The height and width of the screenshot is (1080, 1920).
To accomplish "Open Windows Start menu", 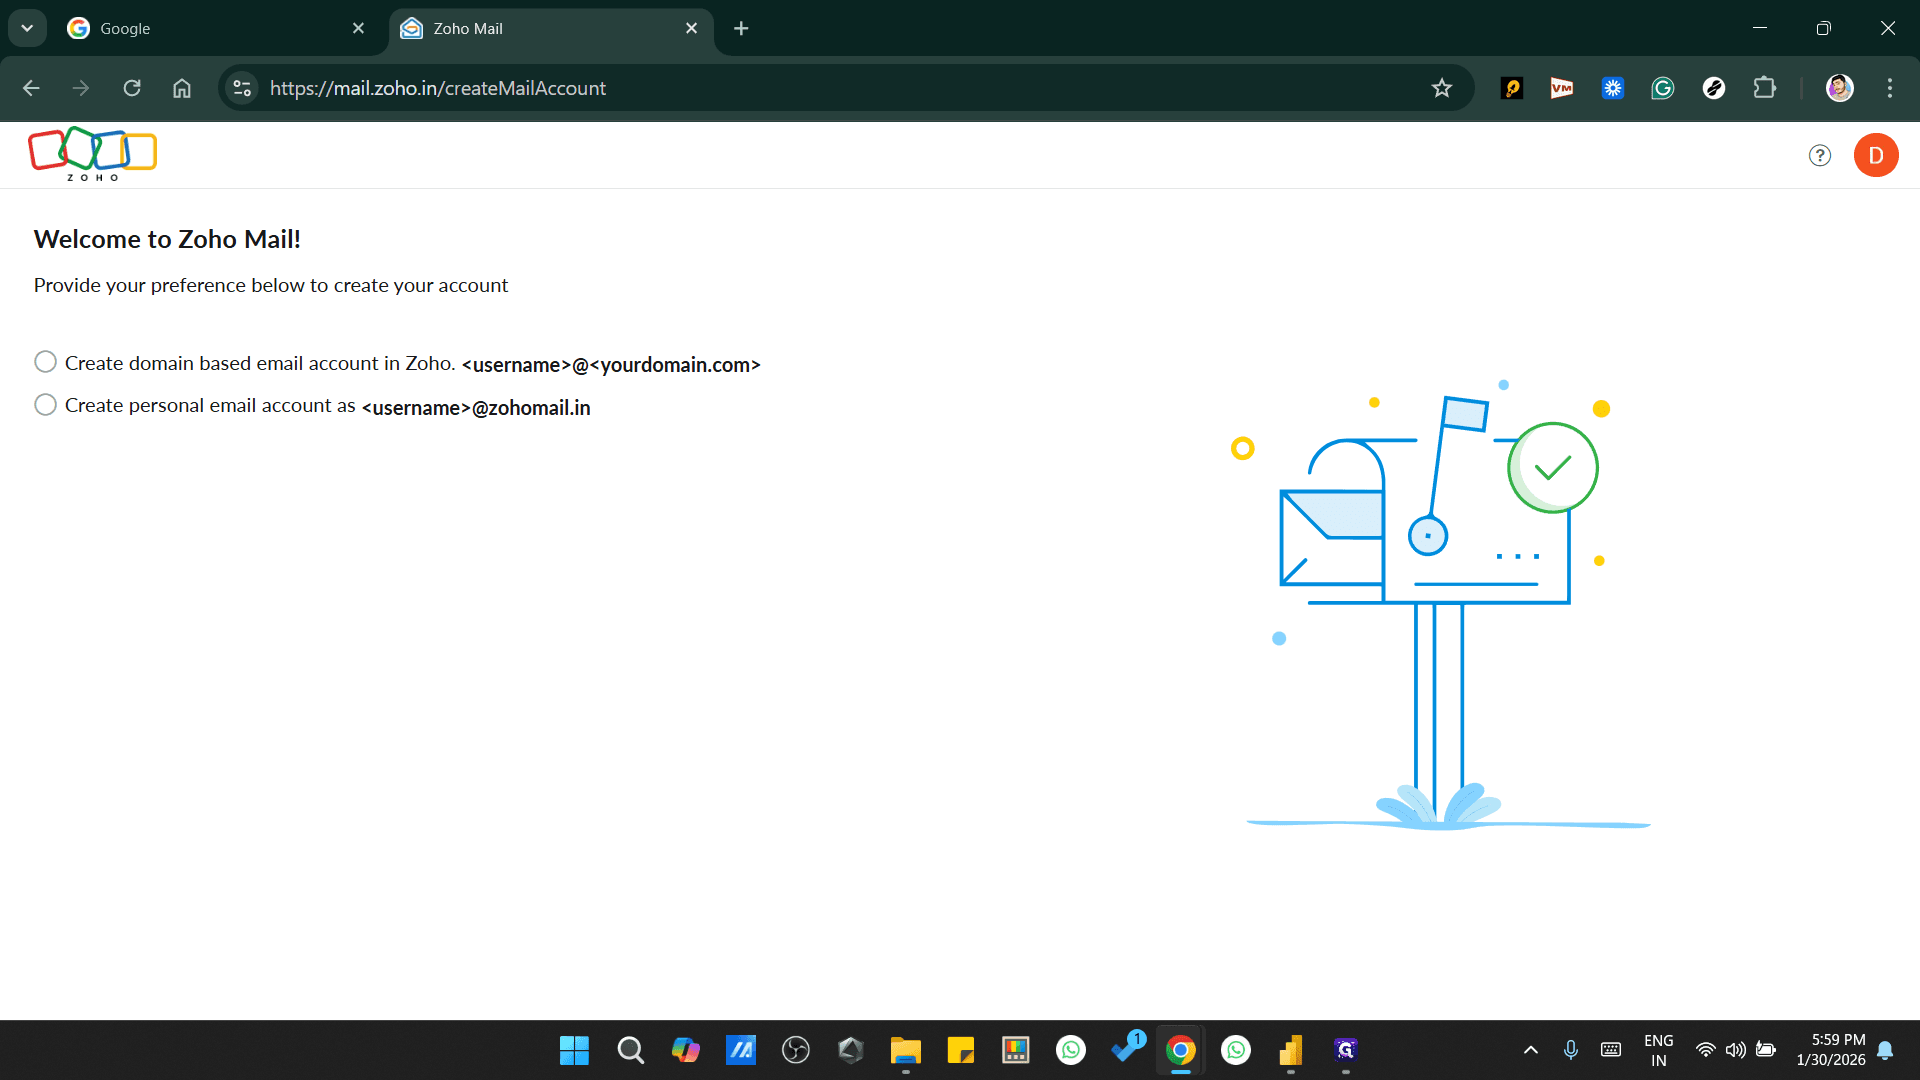I will [575, 1050].
